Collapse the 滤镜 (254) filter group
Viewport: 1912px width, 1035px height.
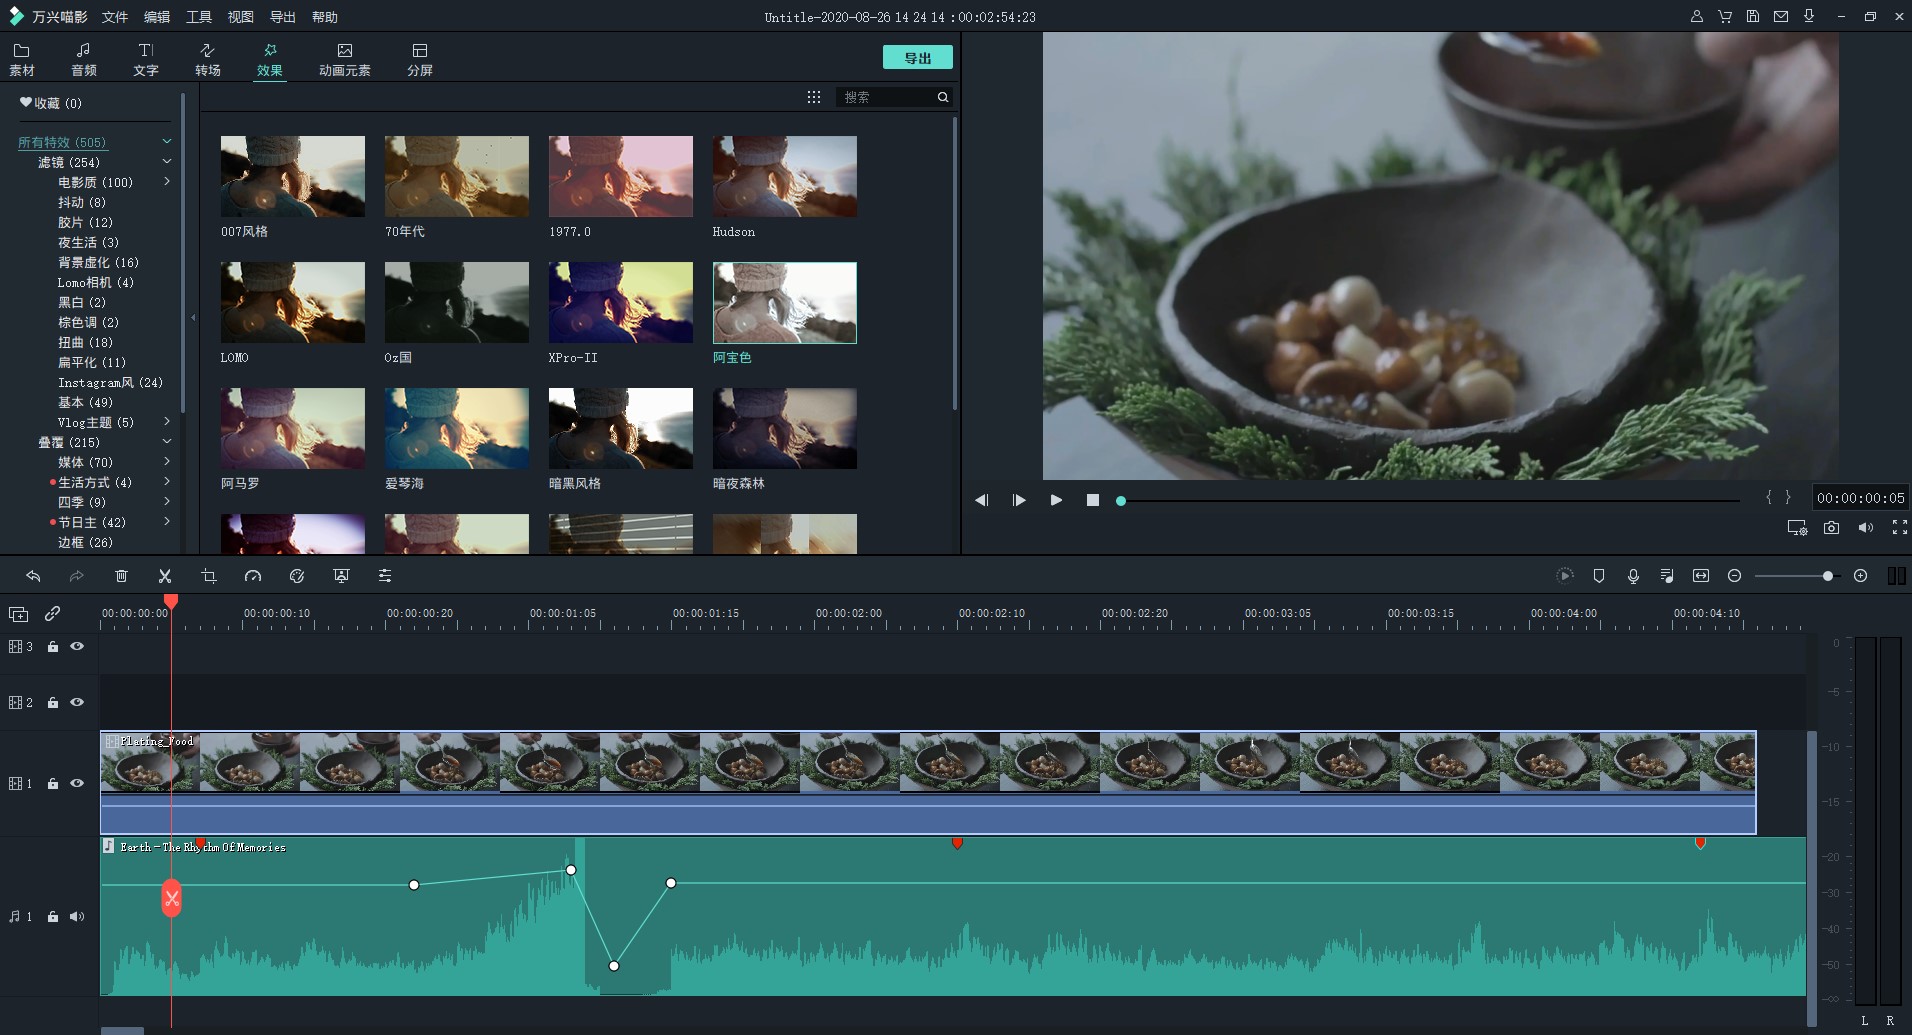(x=167, y=162)
